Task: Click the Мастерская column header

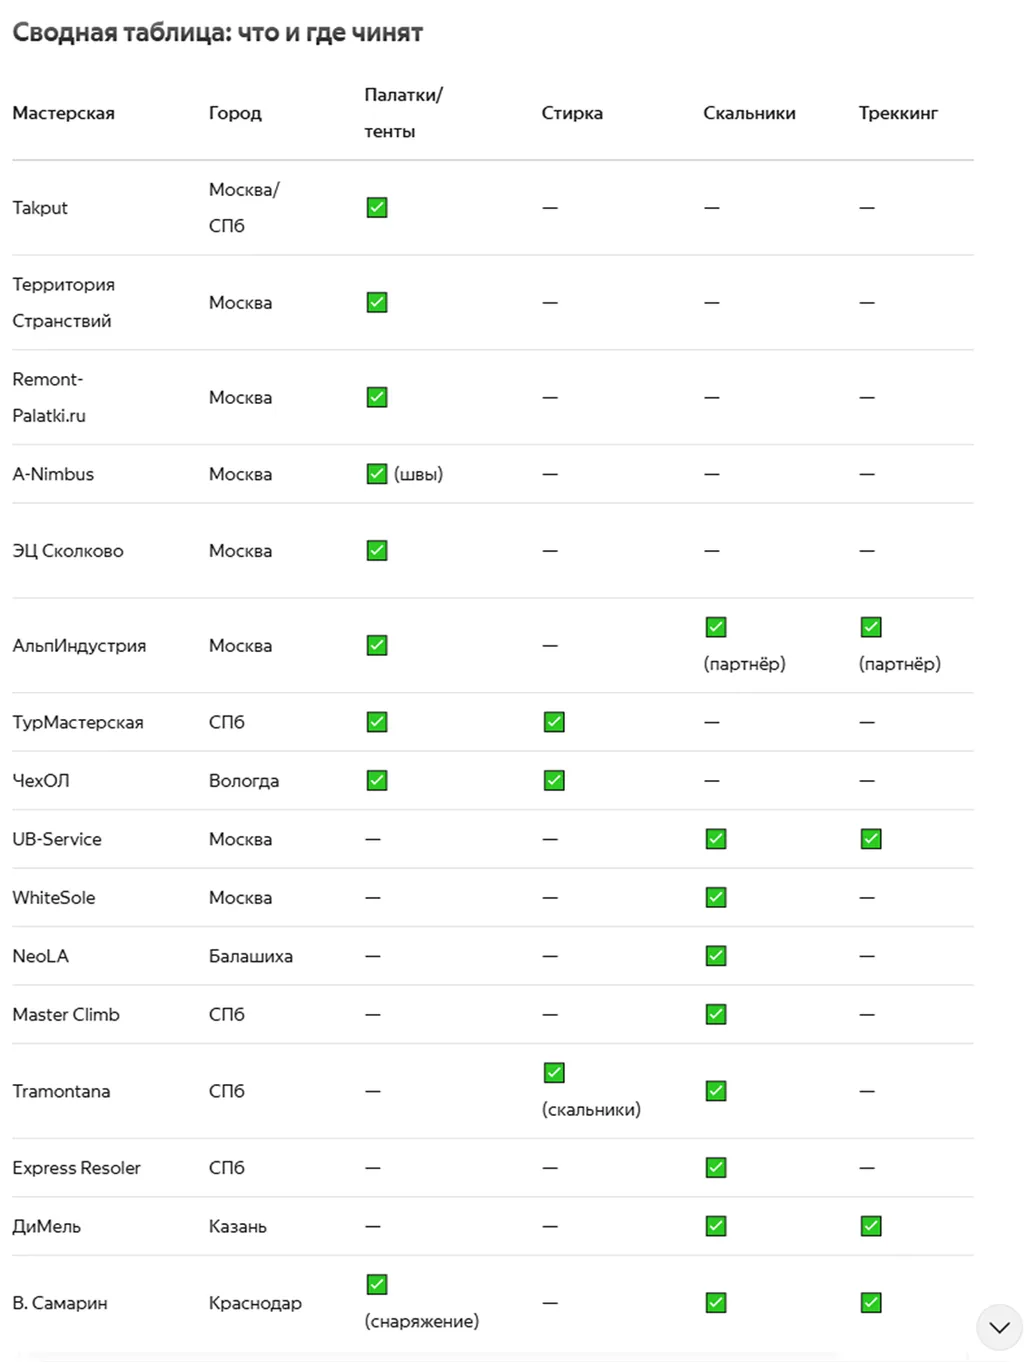Action: click(x=63, y=113)
